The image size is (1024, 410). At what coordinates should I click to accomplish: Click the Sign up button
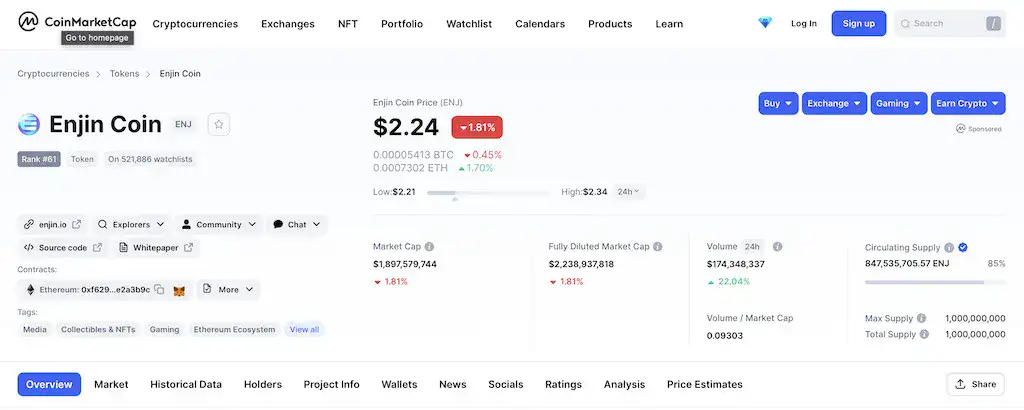859,24
